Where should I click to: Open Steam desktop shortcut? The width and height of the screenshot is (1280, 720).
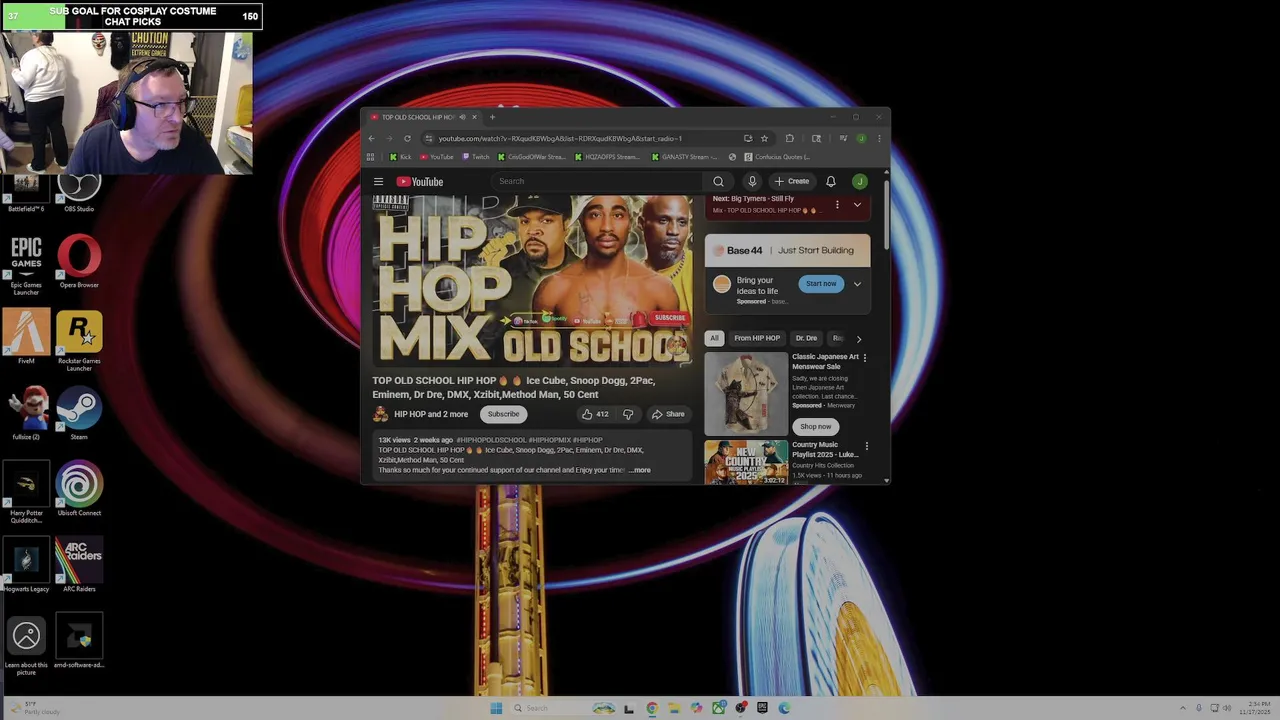79,415
